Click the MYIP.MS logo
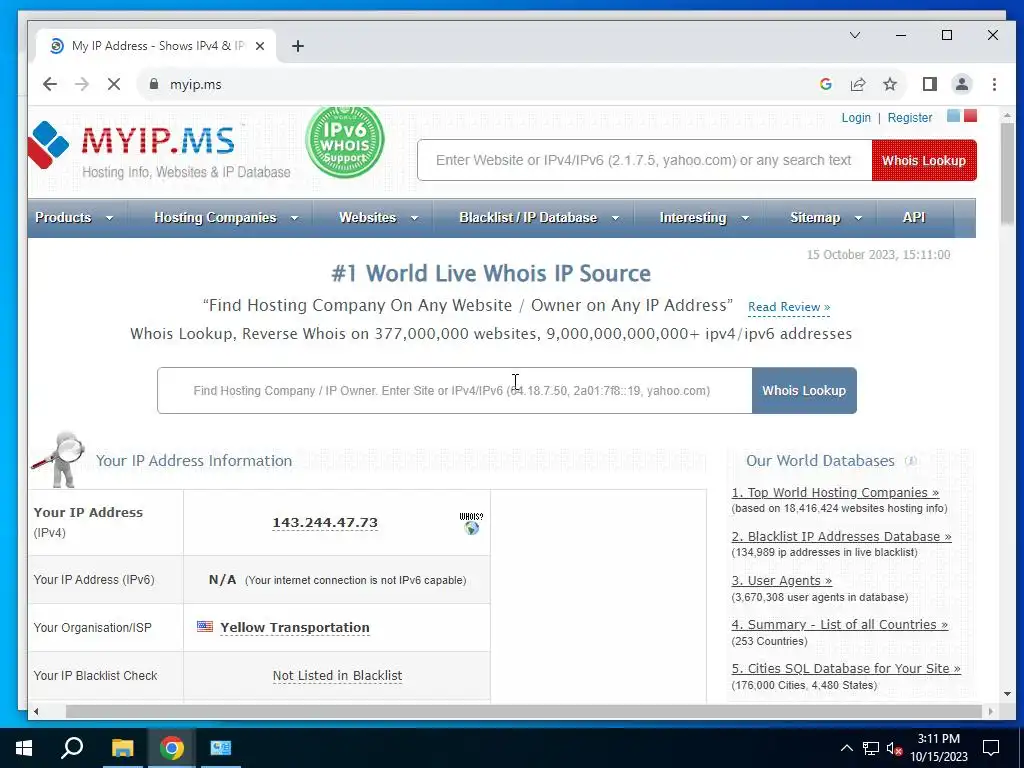Viewport: 1024px width, 768px height. (x=159, y=150)
